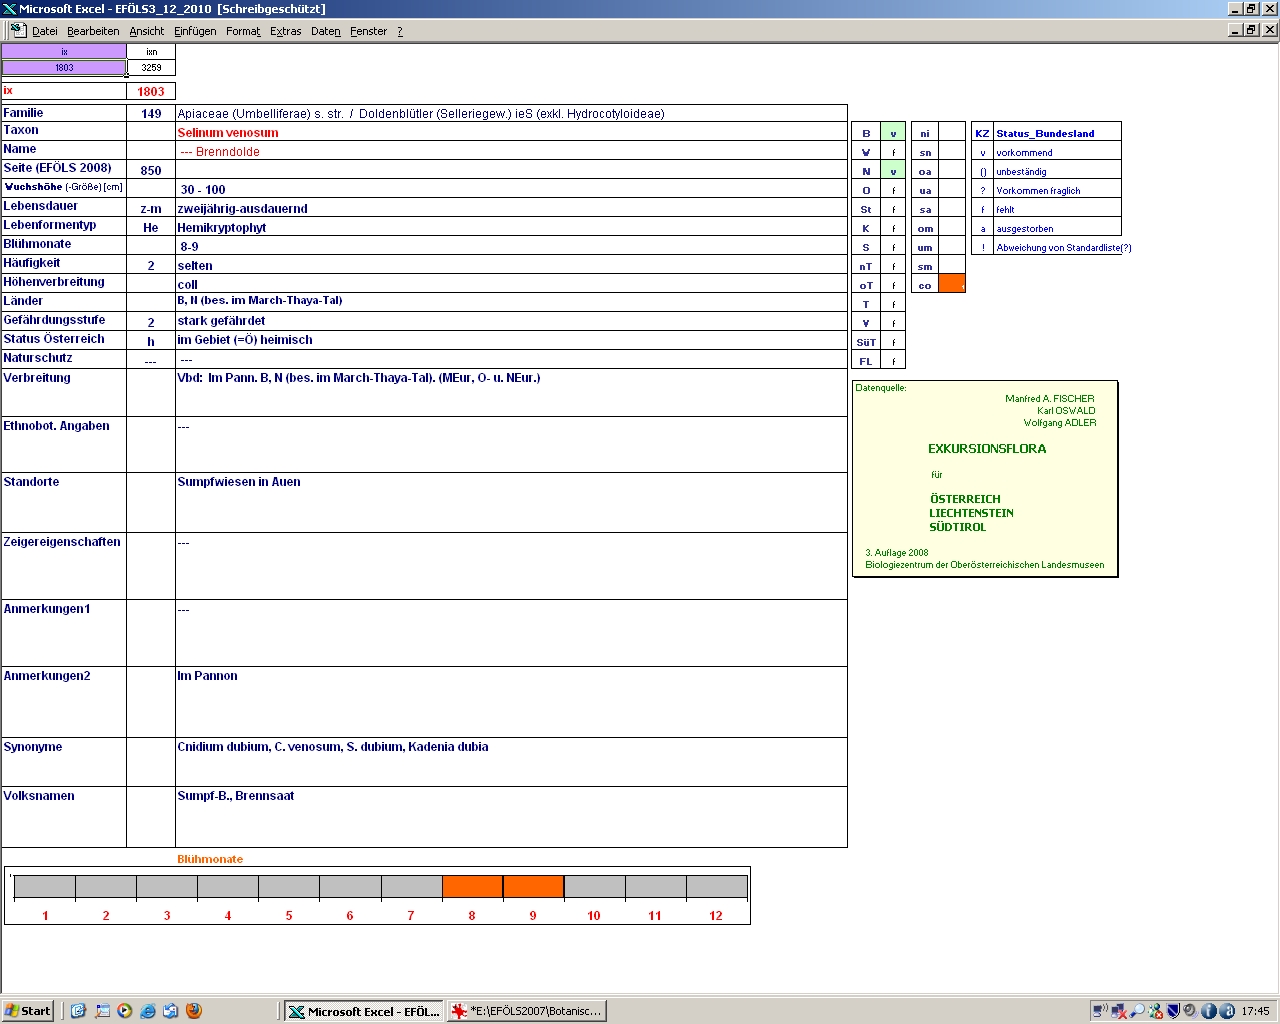Open the Datei menu
Screen dimensions: 1280x1024
[x=45, y=31]
